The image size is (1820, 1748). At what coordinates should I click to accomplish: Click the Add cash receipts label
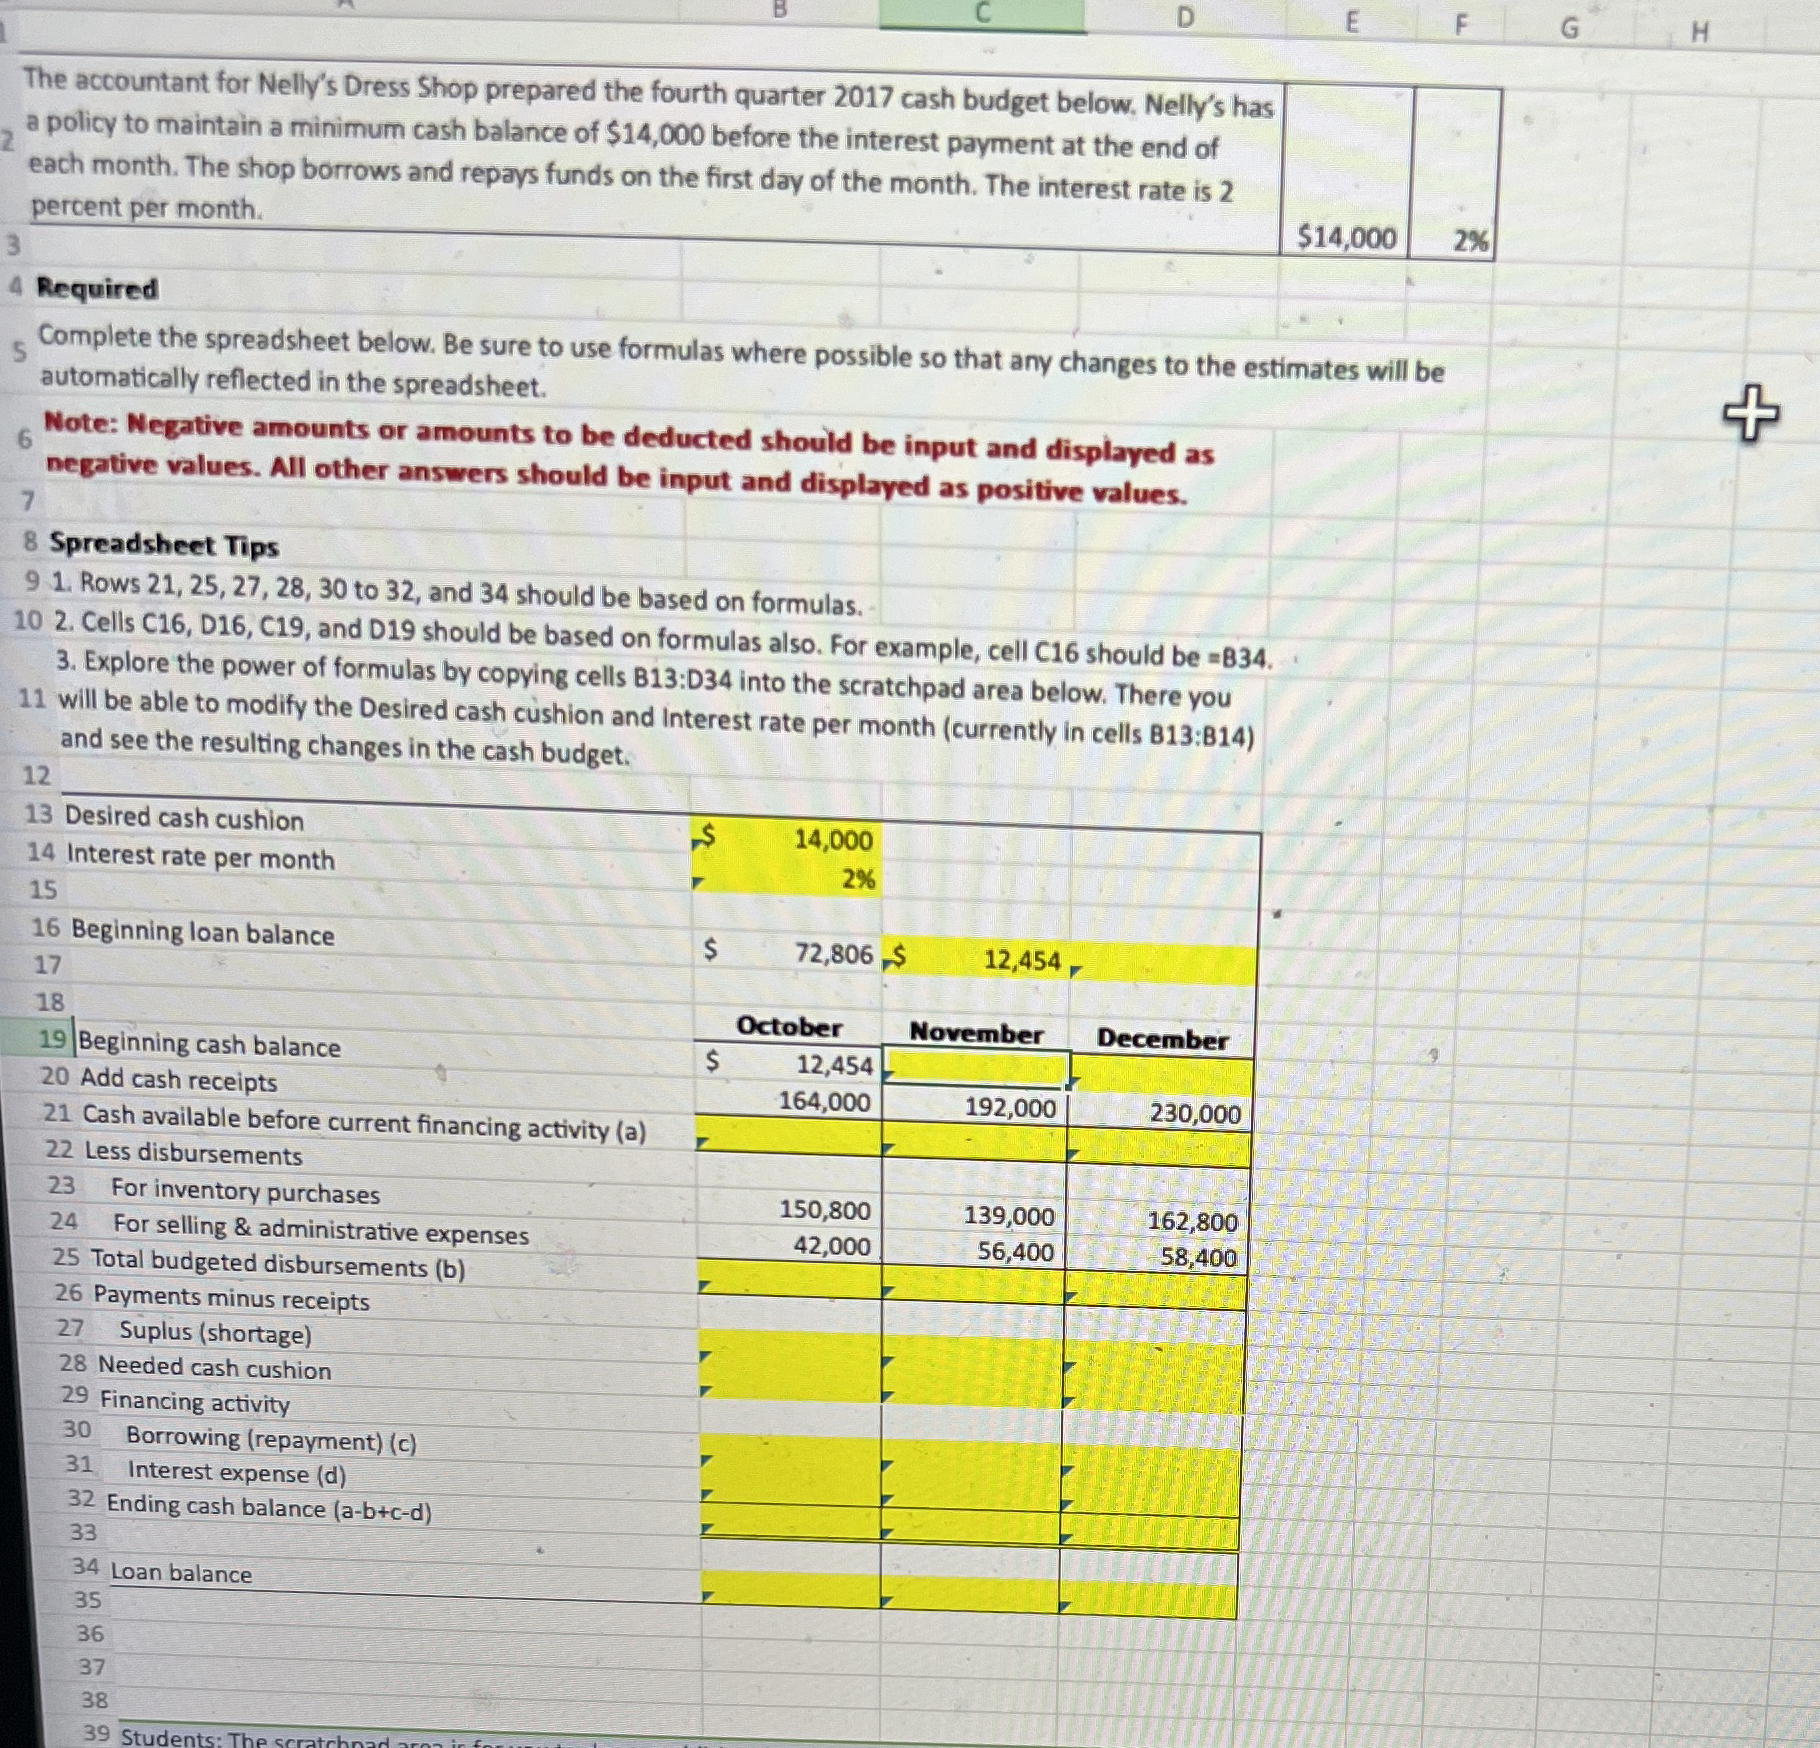click(x=179, y=1079)
